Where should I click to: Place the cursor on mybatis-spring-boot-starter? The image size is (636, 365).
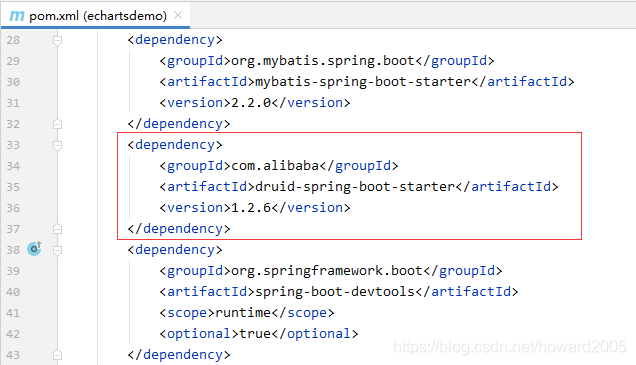[363, 82]
